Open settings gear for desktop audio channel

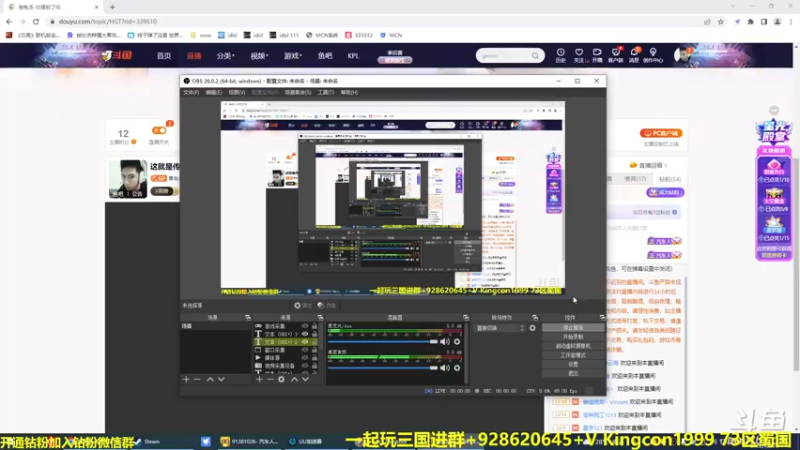457,368
